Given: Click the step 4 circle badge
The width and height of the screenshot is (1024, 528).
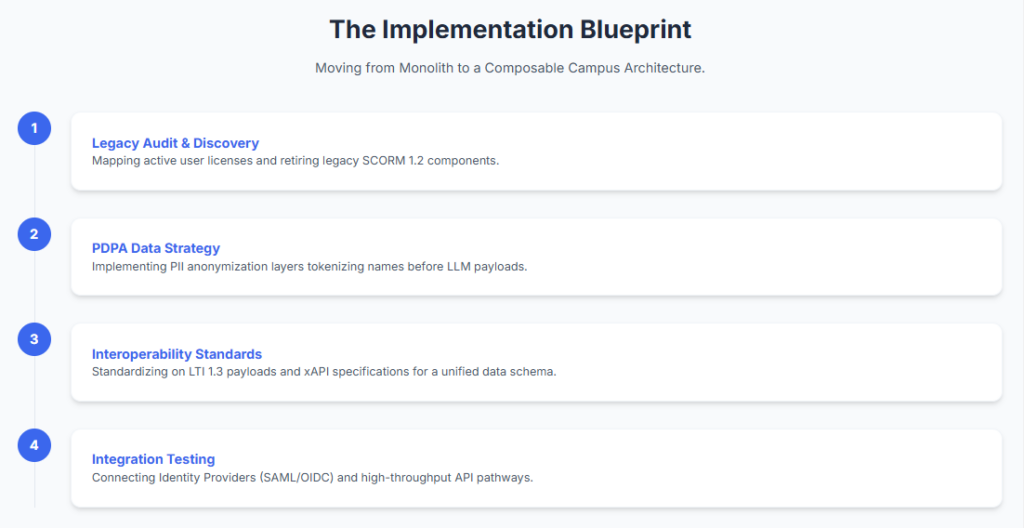Looking at the screenshot, I should 34,445.
